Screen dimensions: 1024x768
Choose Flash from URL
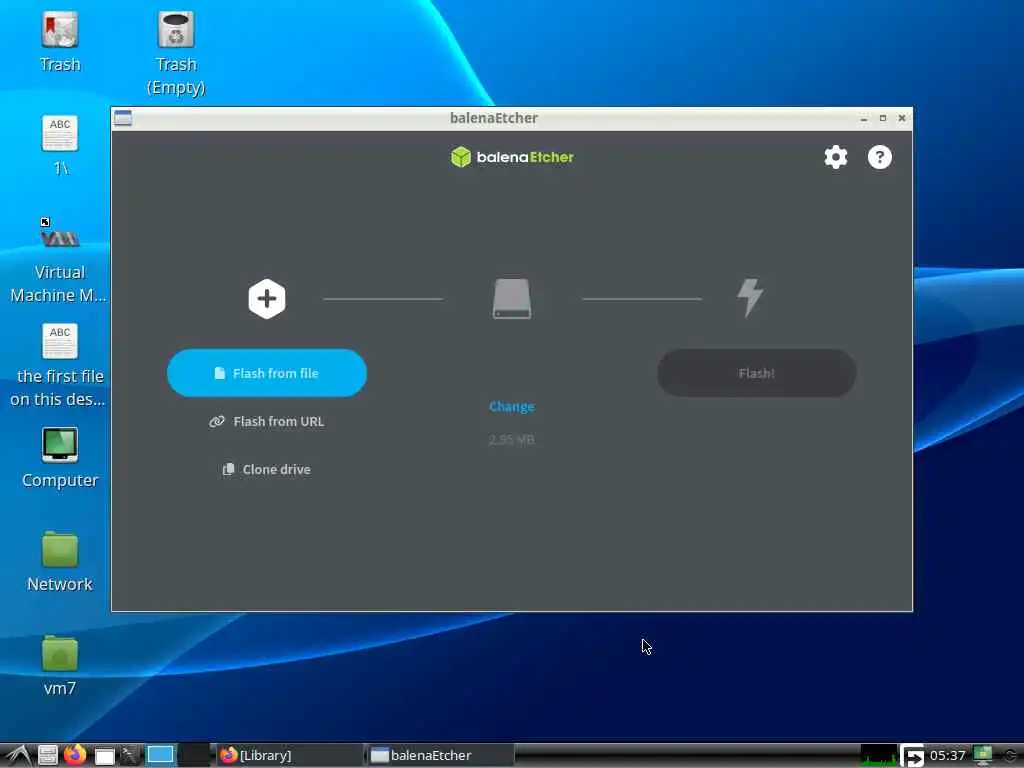(266, 421)
